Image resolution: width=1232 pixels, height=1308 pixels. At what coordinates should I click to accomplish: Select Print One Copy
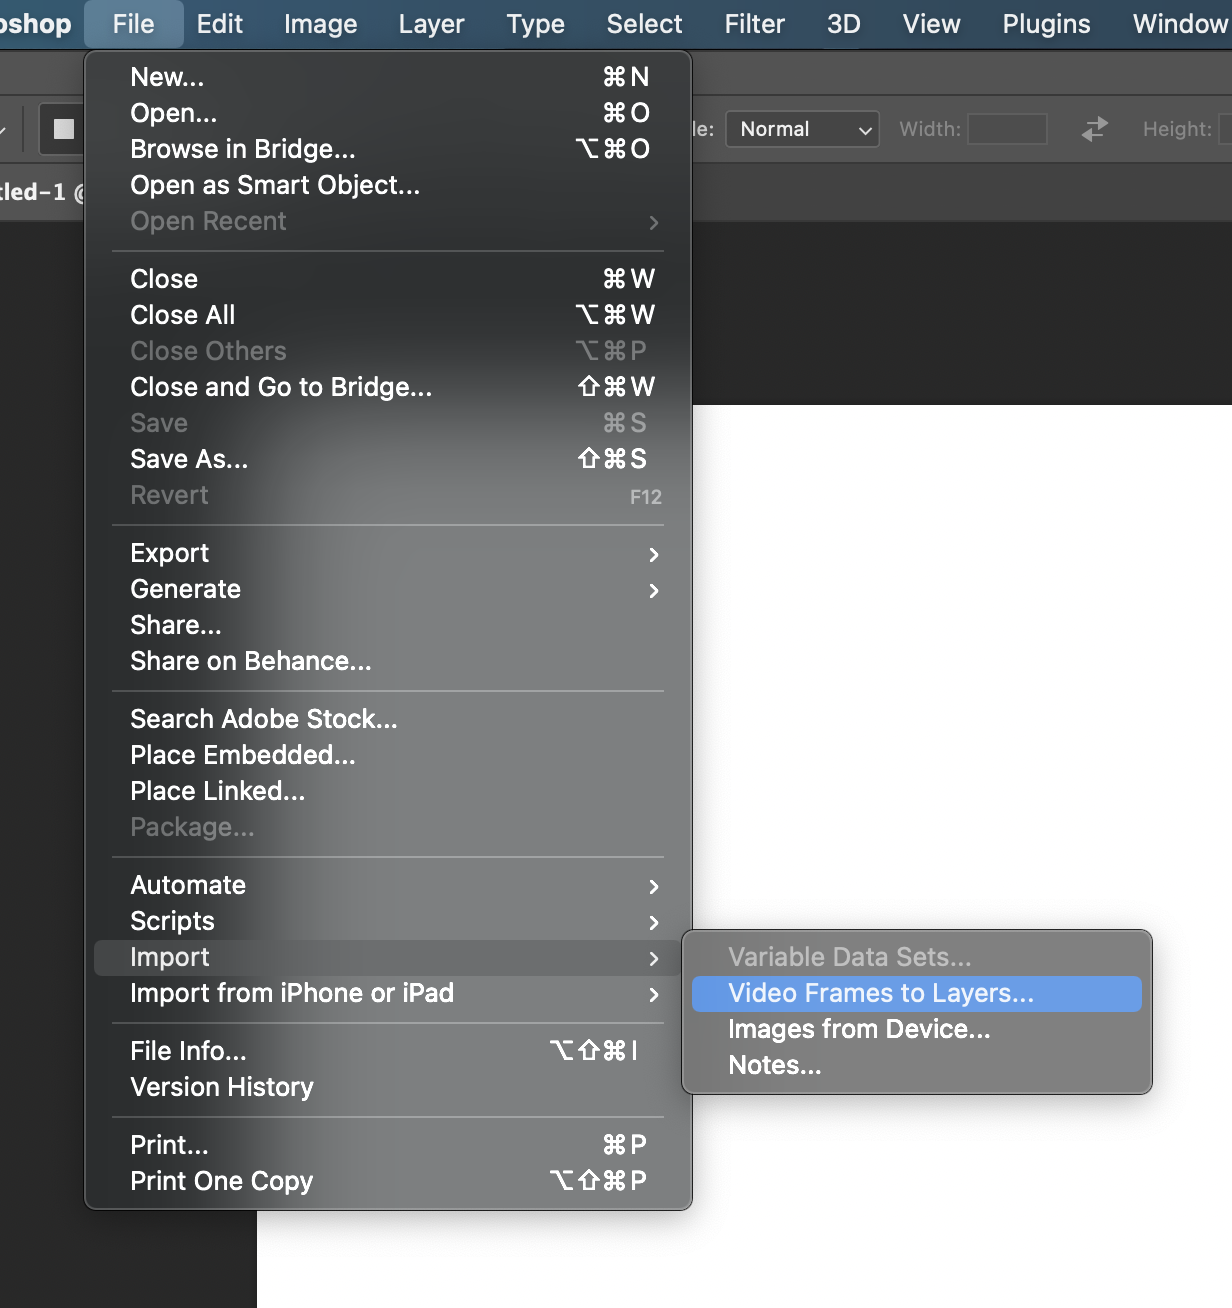point(388,1181)
